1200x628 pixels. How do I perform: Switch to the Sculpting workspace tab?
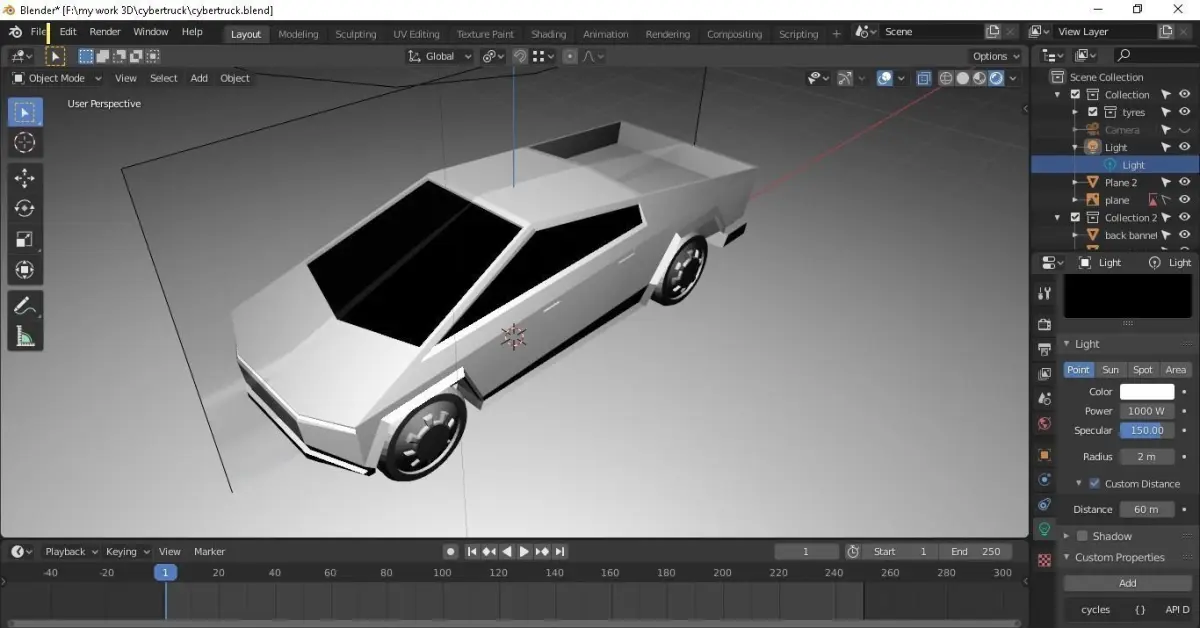point(356,34)
